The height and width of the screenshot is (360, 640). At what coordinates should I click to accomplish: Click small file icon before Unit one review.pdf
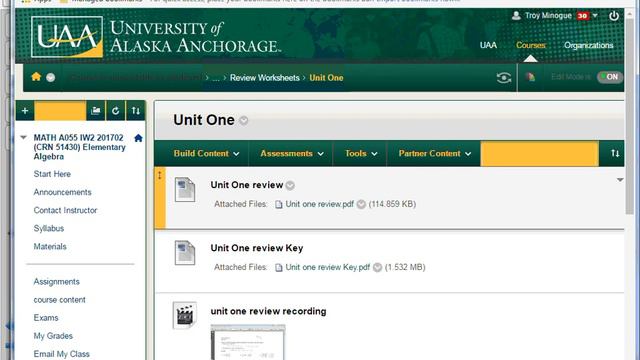279,204
